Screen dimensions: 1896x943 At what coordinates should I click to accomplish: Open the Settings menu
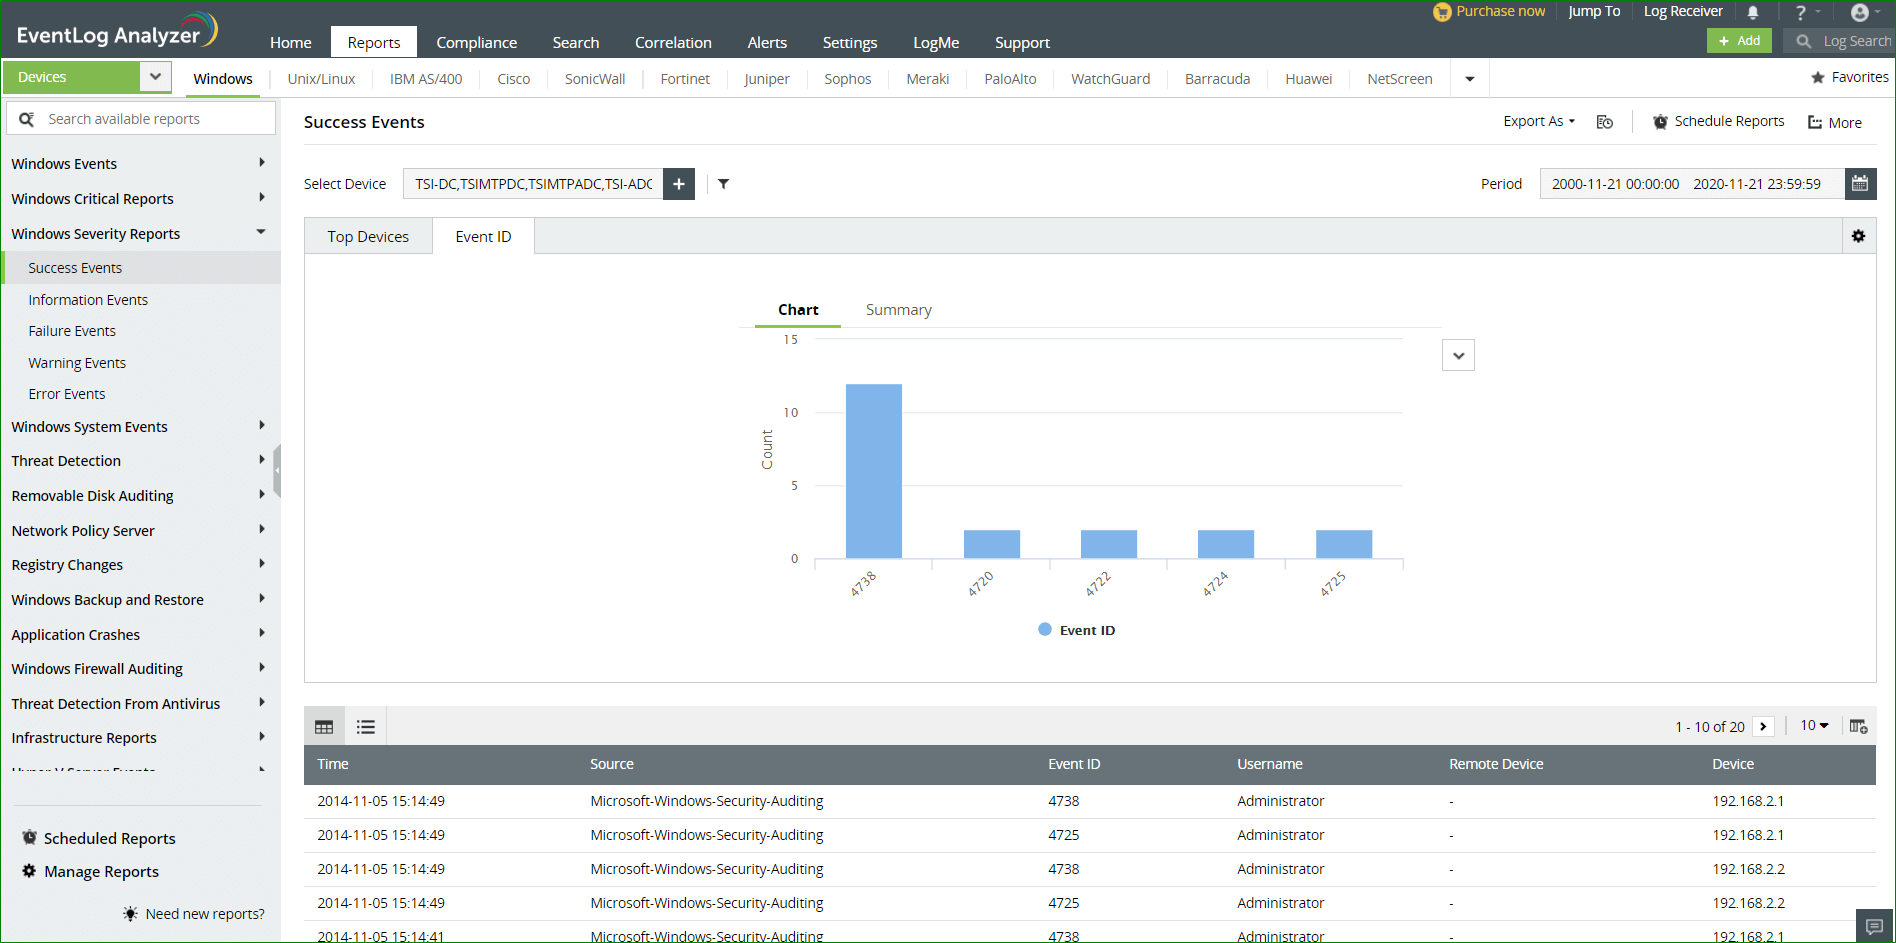coord(850,42)
